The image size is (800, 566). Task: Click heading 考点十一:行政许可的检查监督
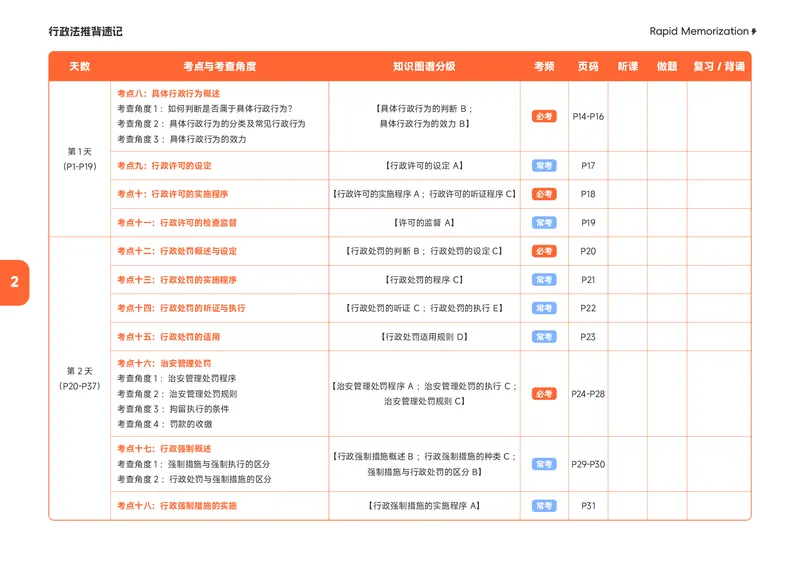(177, 223)
